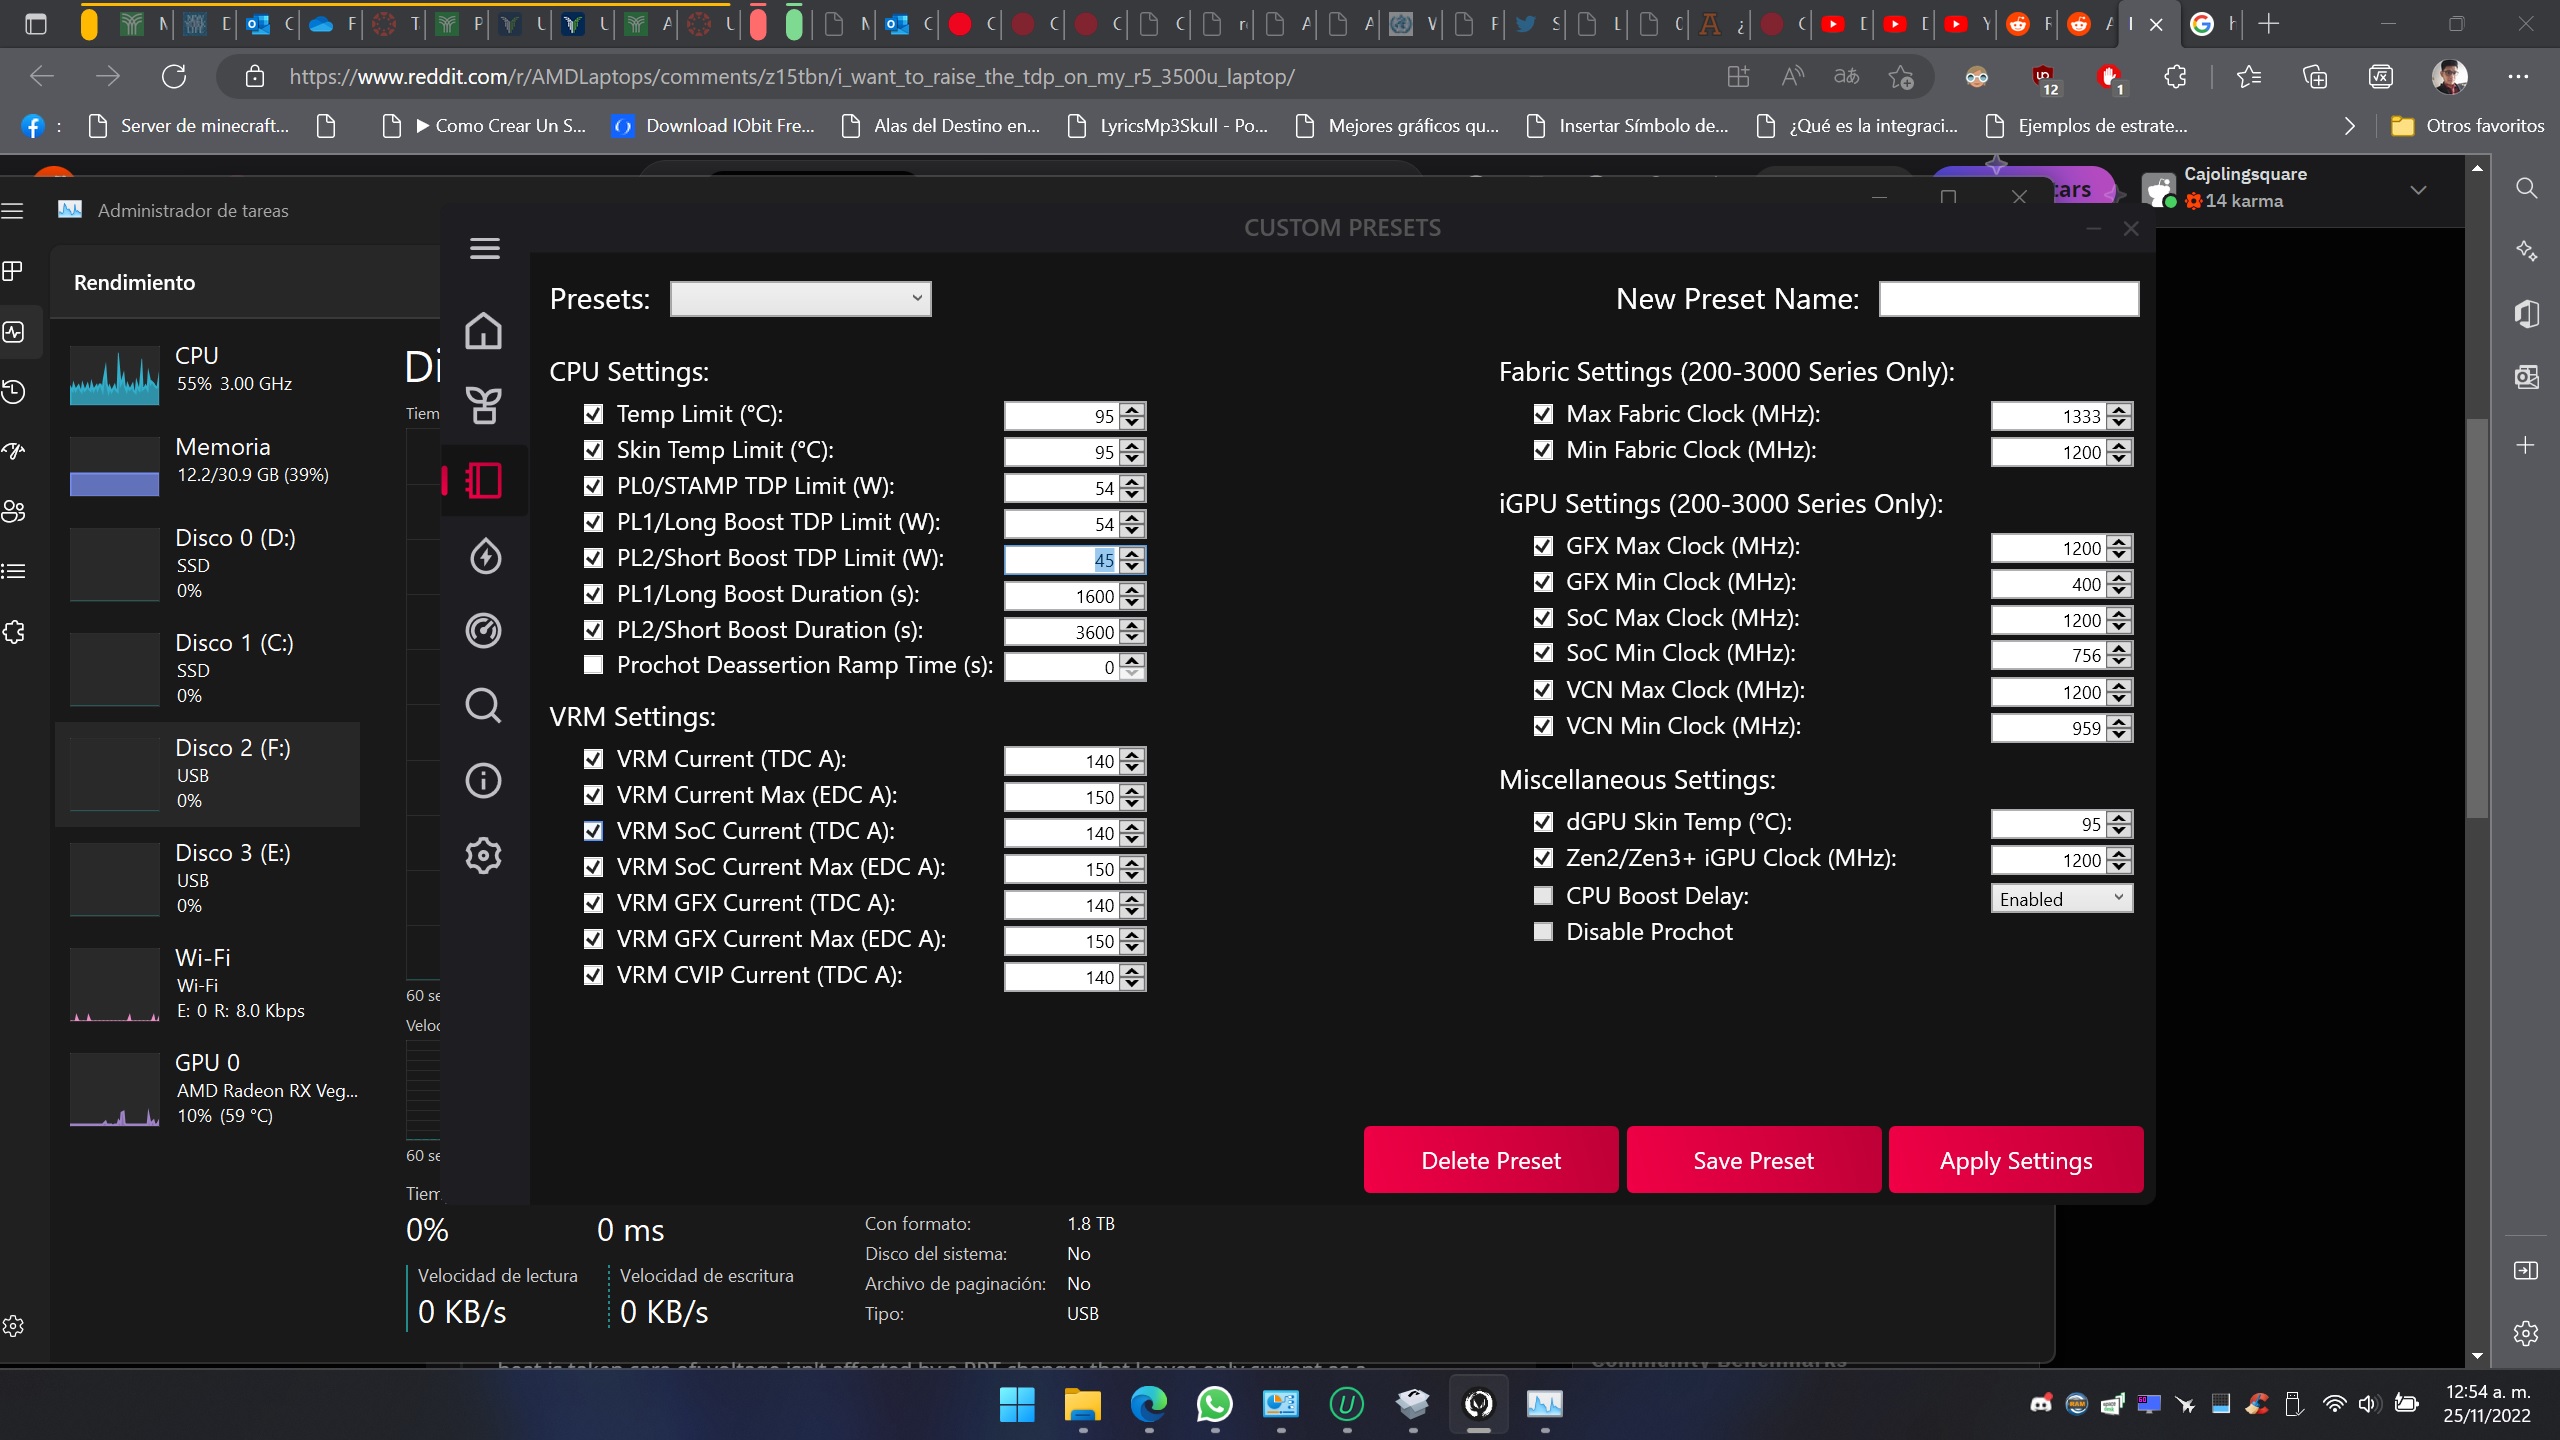
Task: Open the info circle icon in the sidebar
Action: point(484,780)
